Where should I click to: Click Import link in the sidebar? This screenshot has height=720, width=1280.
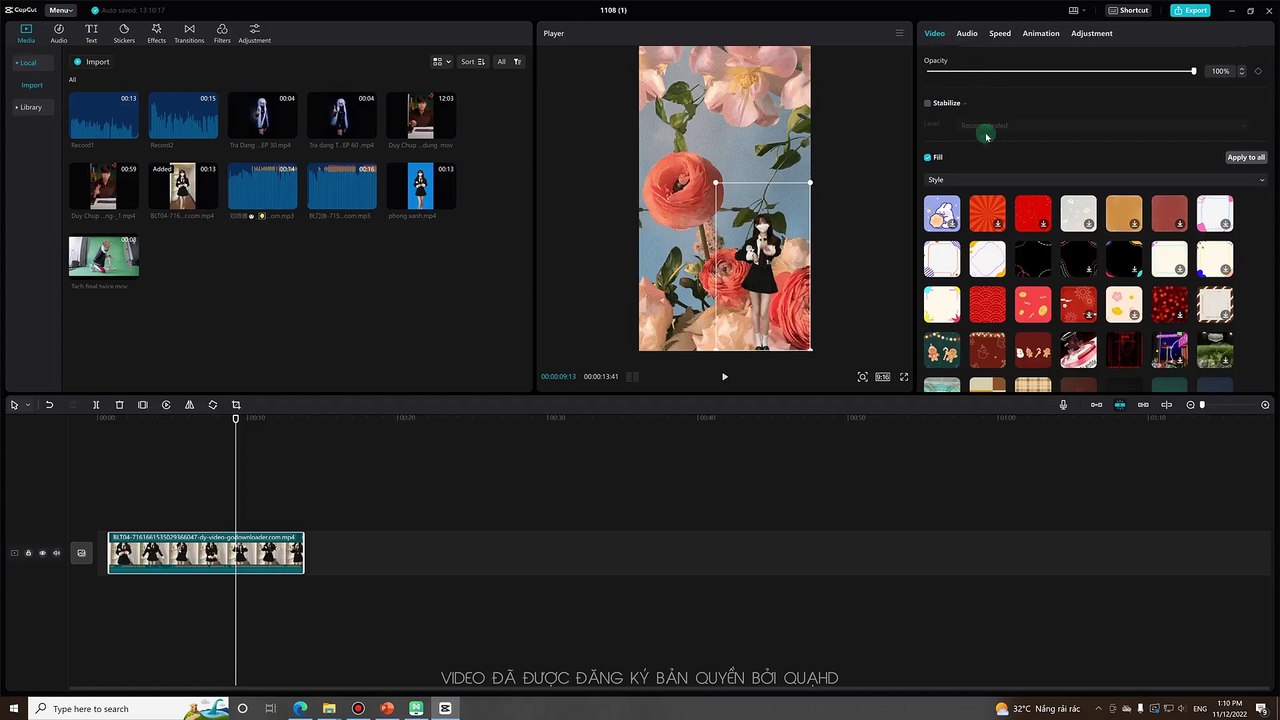coord(32,85)
